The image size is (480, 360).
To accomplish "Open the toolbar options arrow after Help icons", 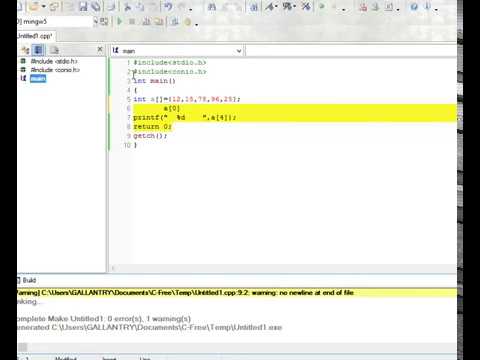I will pos(436,9).
